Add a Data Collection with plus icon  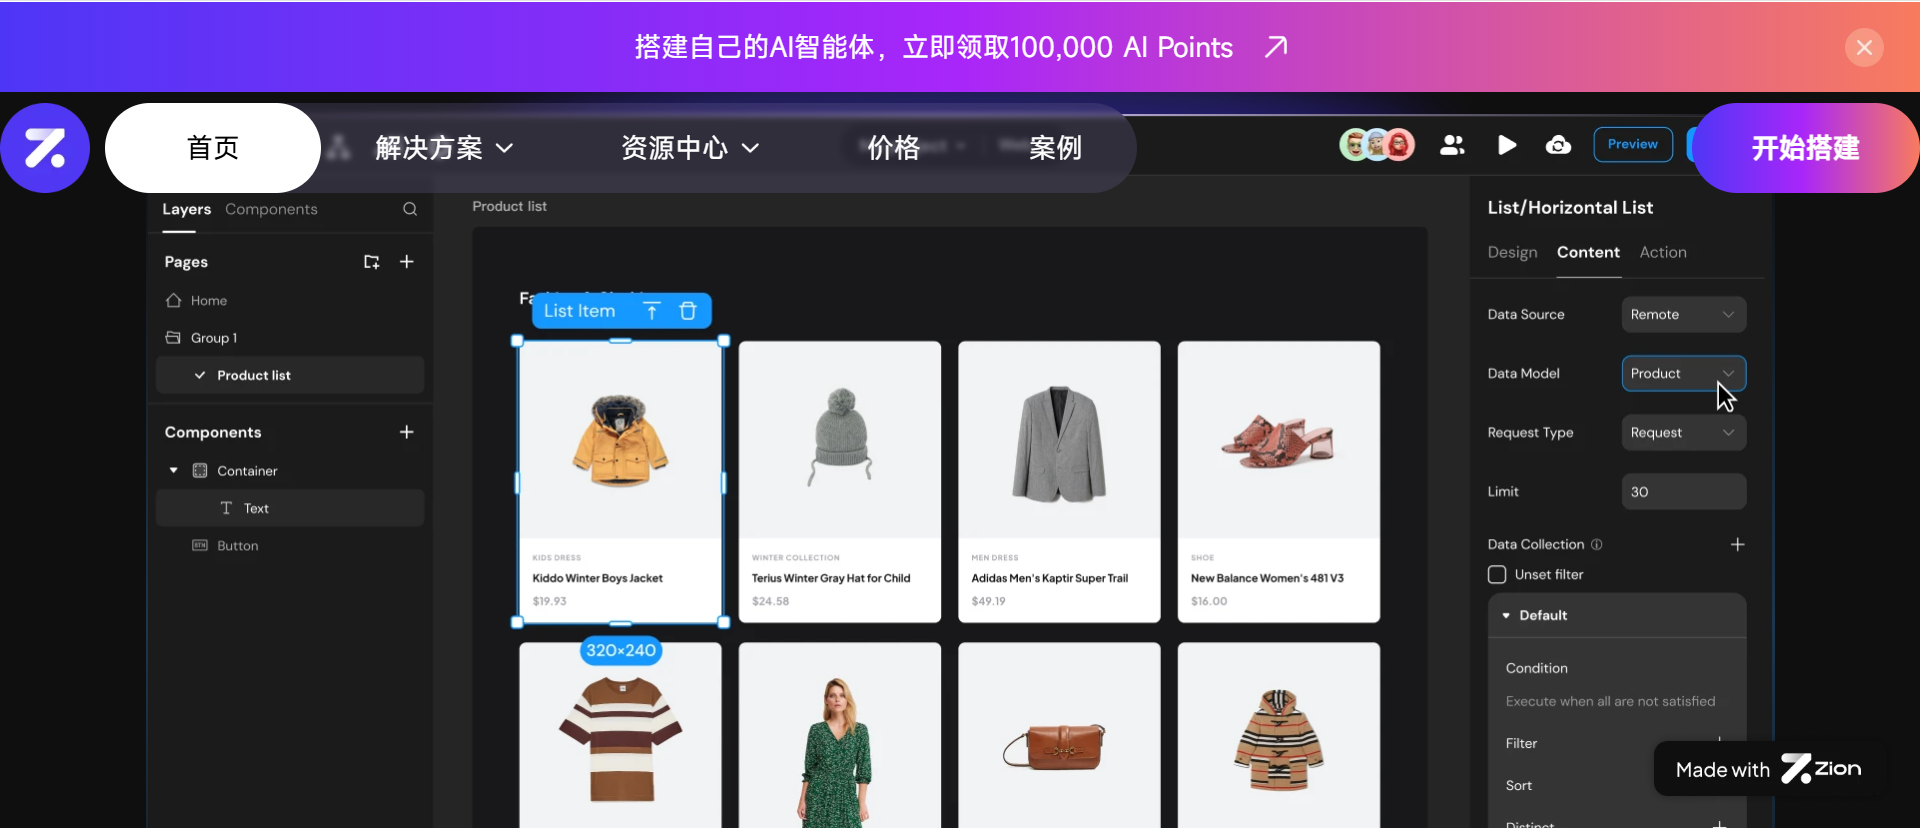tap(1738, 544)
